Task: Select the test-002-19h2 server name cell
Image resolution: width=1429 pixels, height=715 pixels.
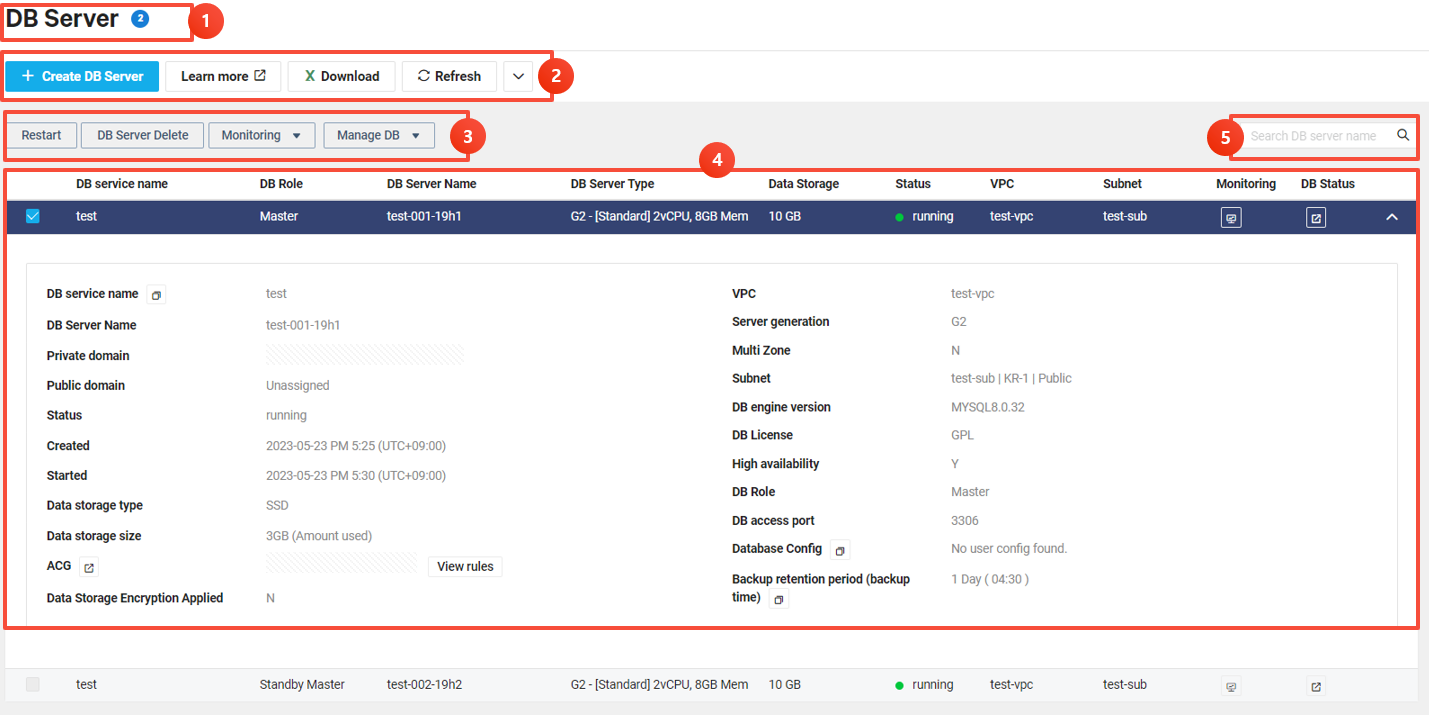Action: point(424,685)
